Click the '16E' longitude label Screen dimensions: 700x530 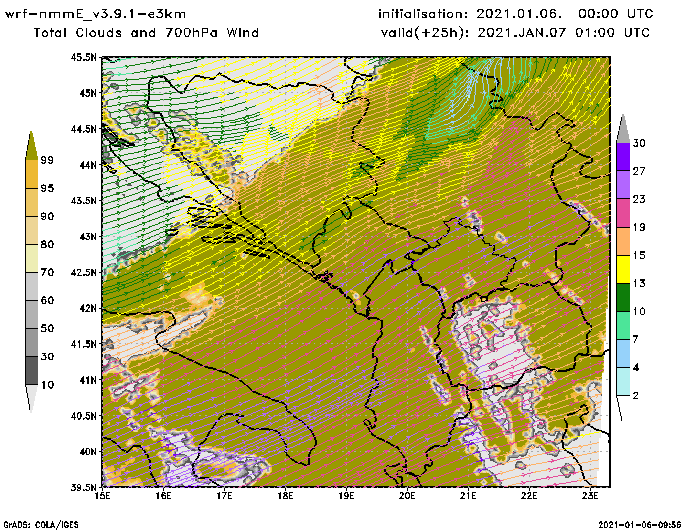163,496
